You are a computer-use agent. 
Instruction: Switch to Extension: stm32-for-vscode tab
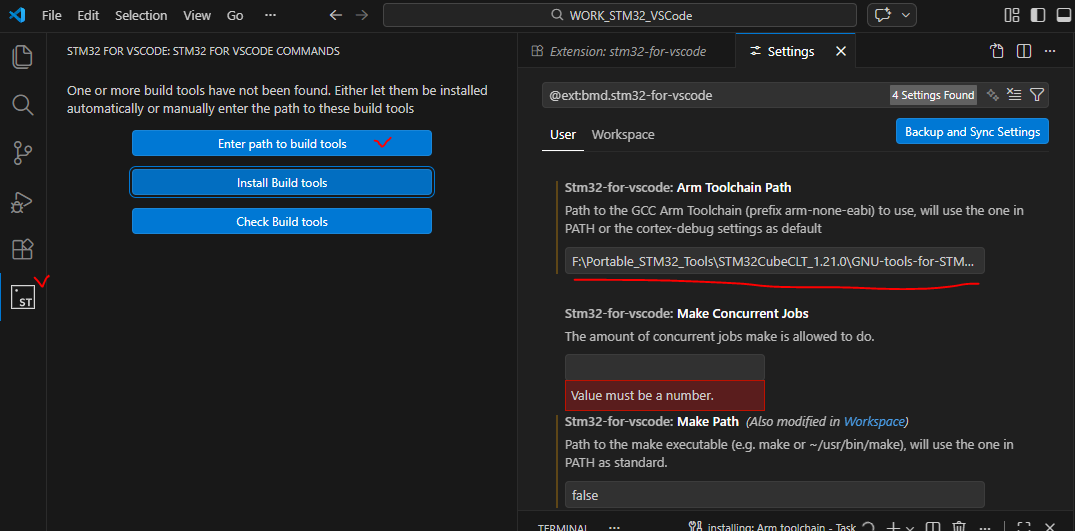618,51
